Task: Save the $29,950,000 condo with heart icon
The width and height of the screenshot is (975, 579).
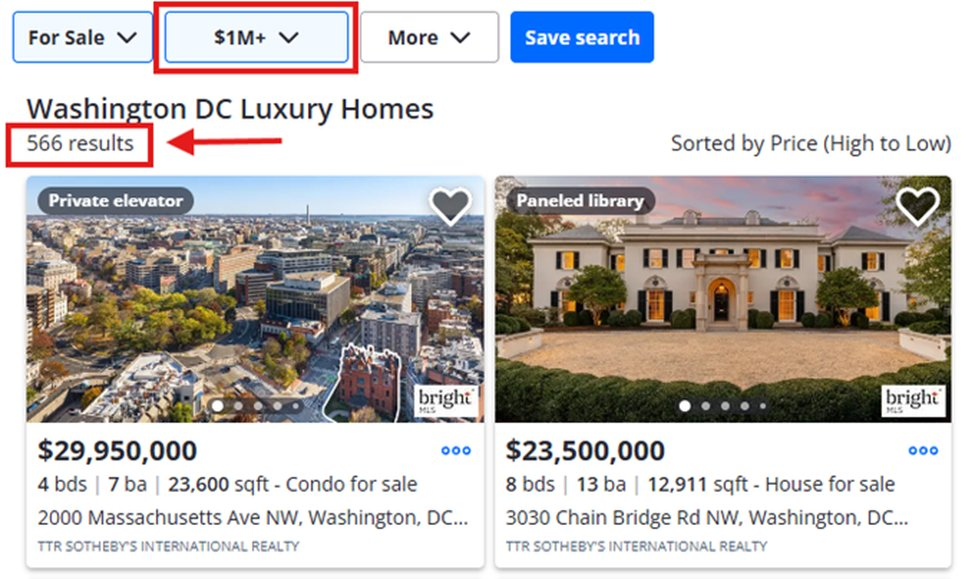Action: click(x=450, y=206)
